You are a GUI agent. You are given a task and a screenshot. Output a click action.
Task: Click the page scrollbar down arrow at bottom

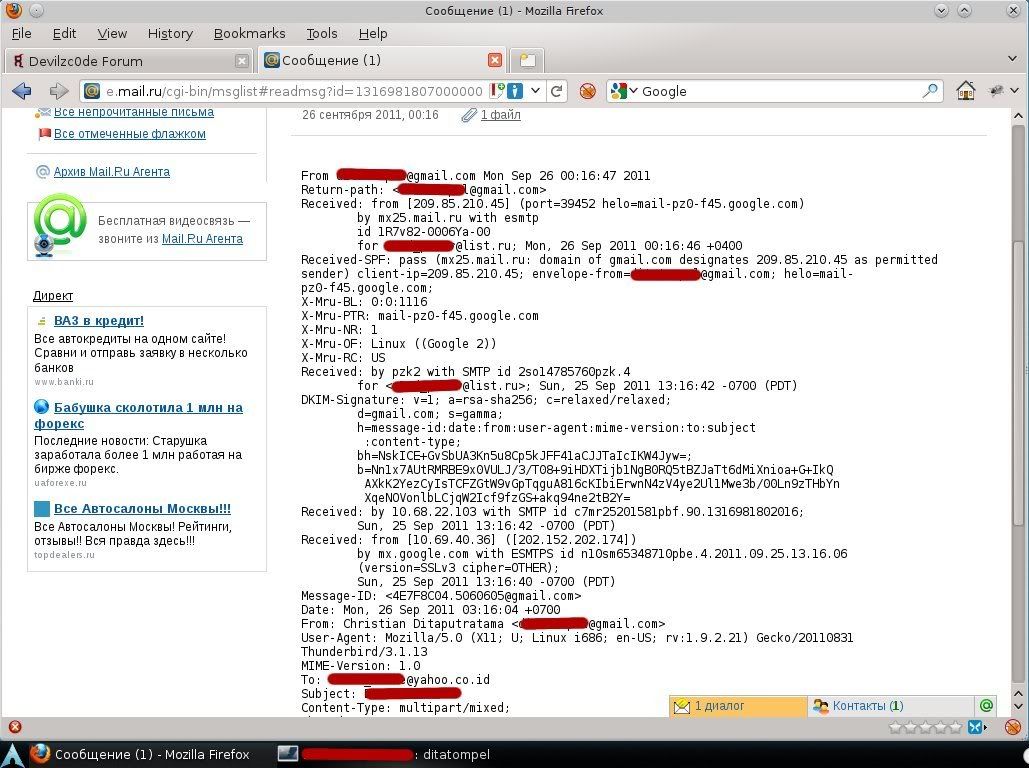click(1018, 707)
